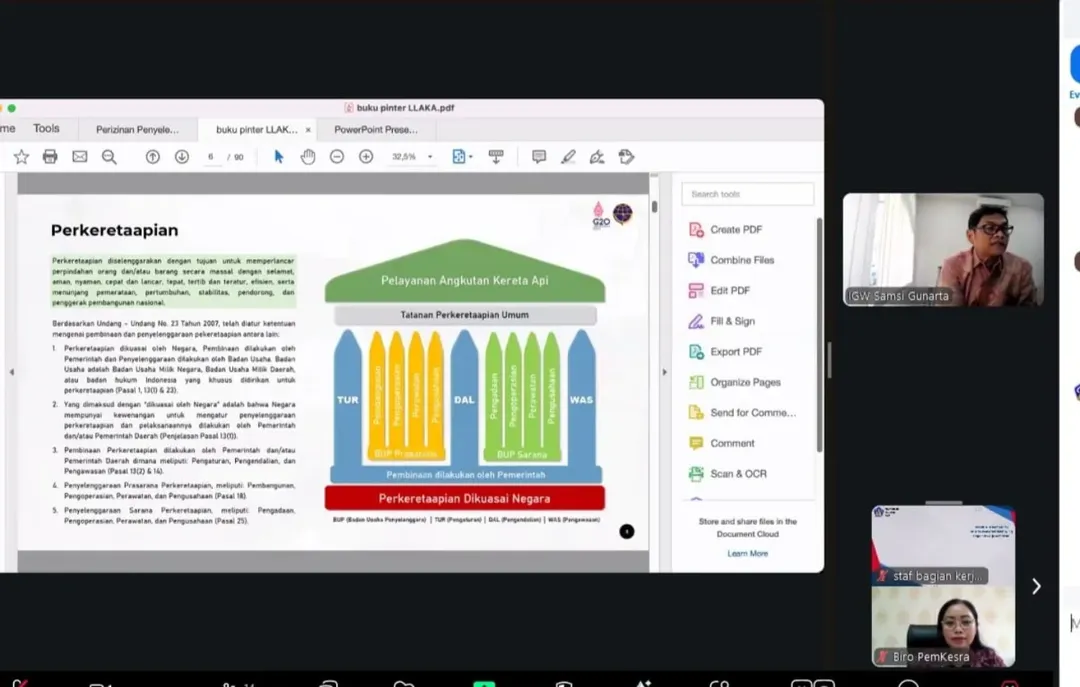Viewport: 1080px width, 687px height.
Task: Open the Edit PDF tool
Action: pos(729,291)
